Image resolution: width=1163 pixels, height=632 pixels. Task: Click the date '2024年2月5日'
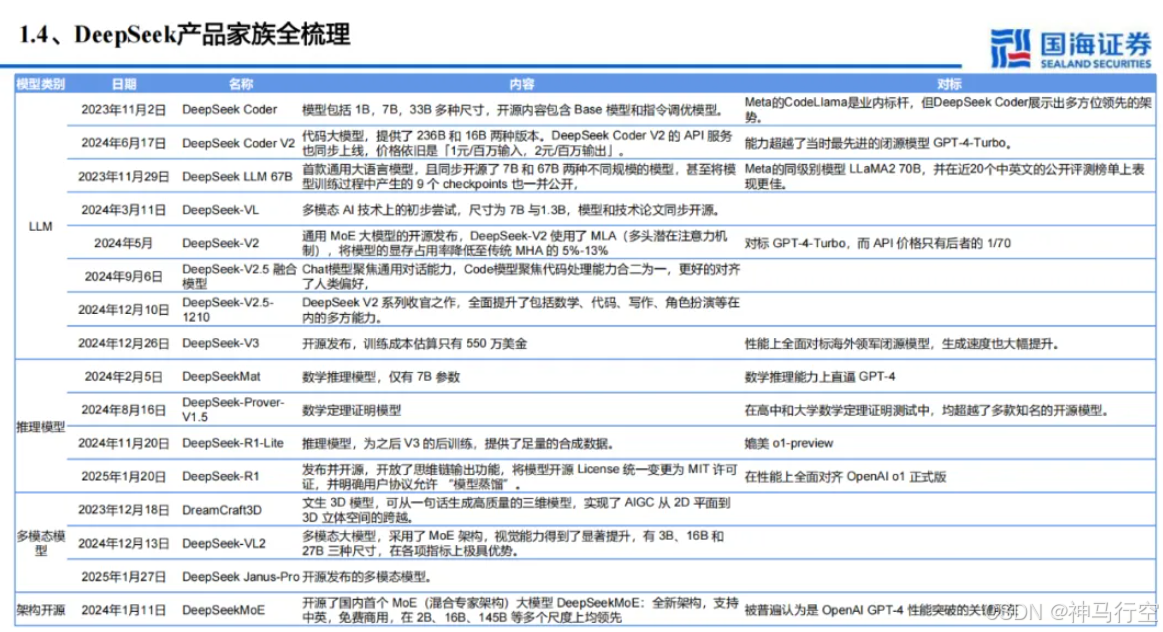pyautogui.click(x=124, y=377)
